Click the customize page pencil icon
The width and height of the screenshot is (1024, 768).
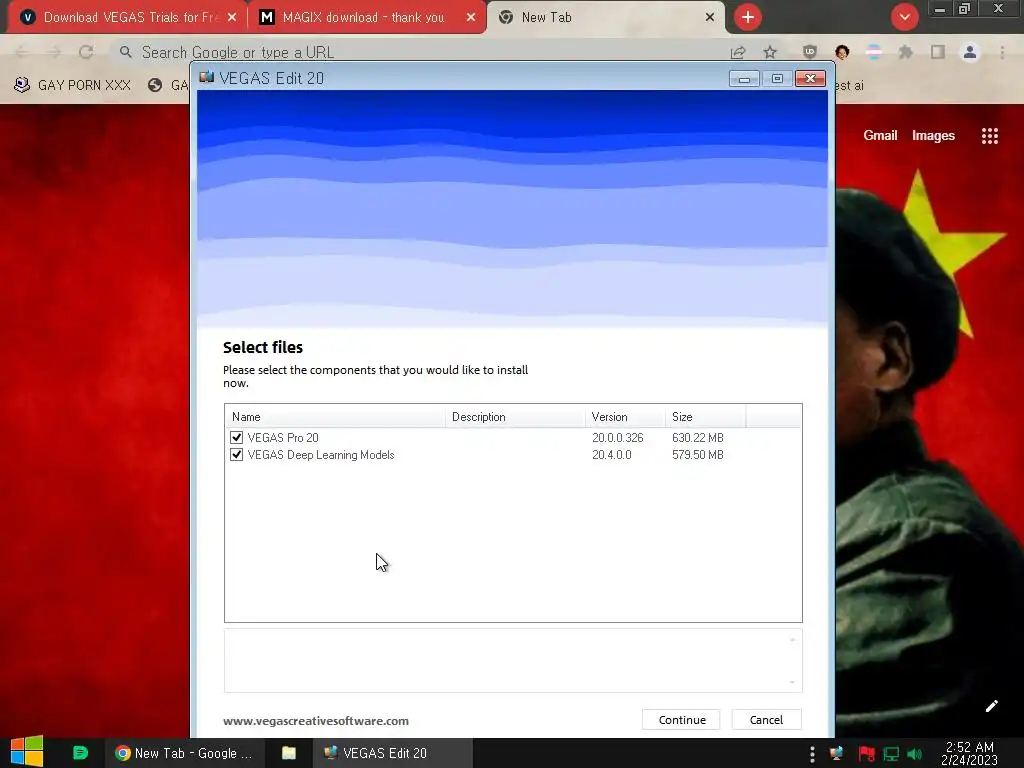[991, 706]
